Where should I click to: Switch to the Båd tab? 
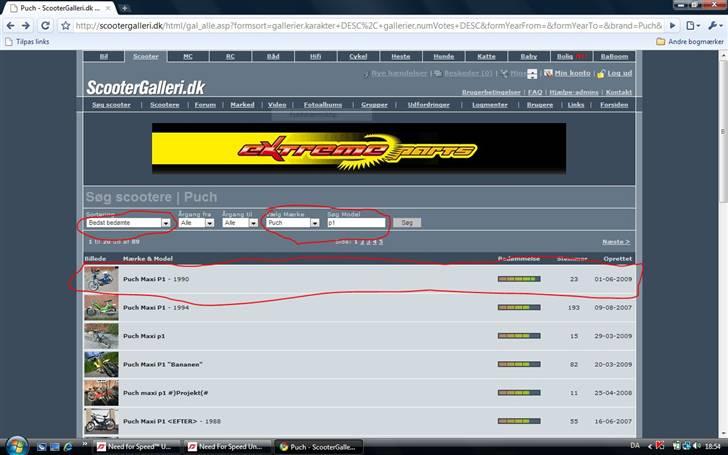(273, 57)
